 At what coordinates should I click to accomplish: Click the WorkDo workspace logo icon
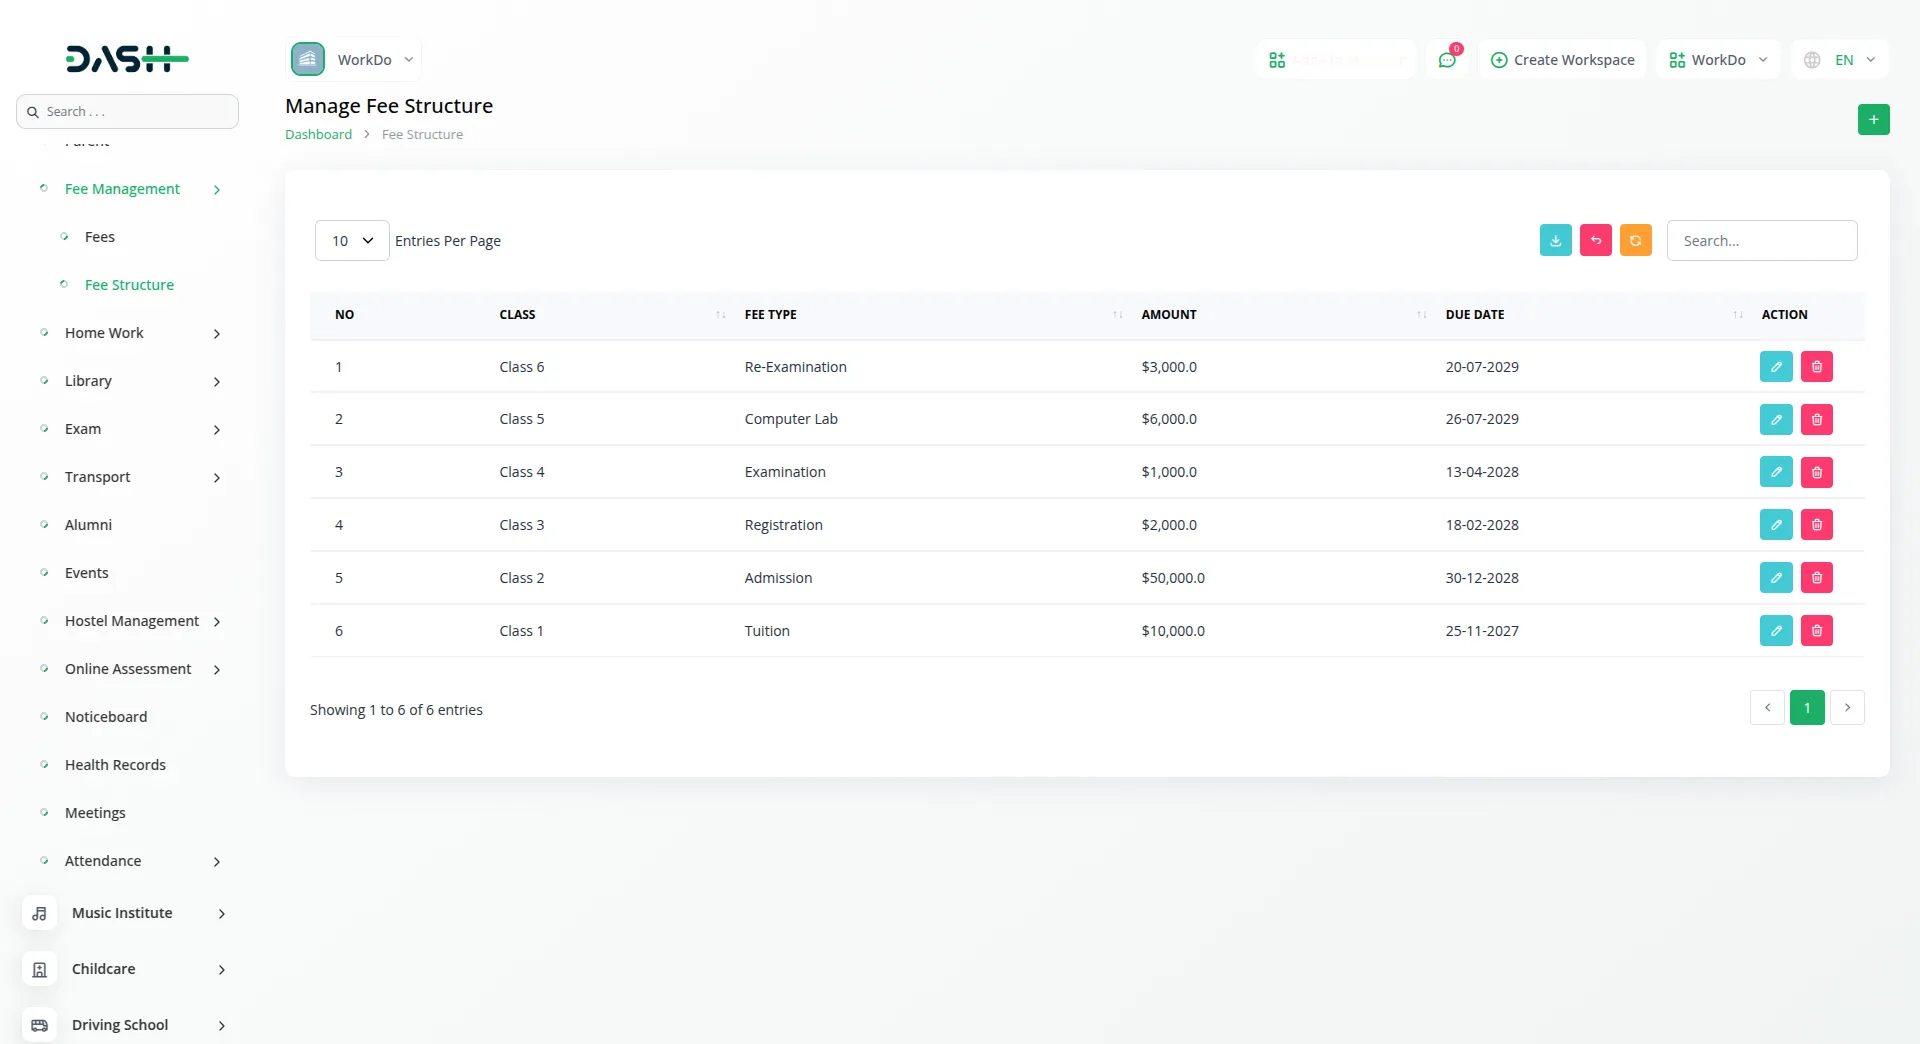coord(308,59)
